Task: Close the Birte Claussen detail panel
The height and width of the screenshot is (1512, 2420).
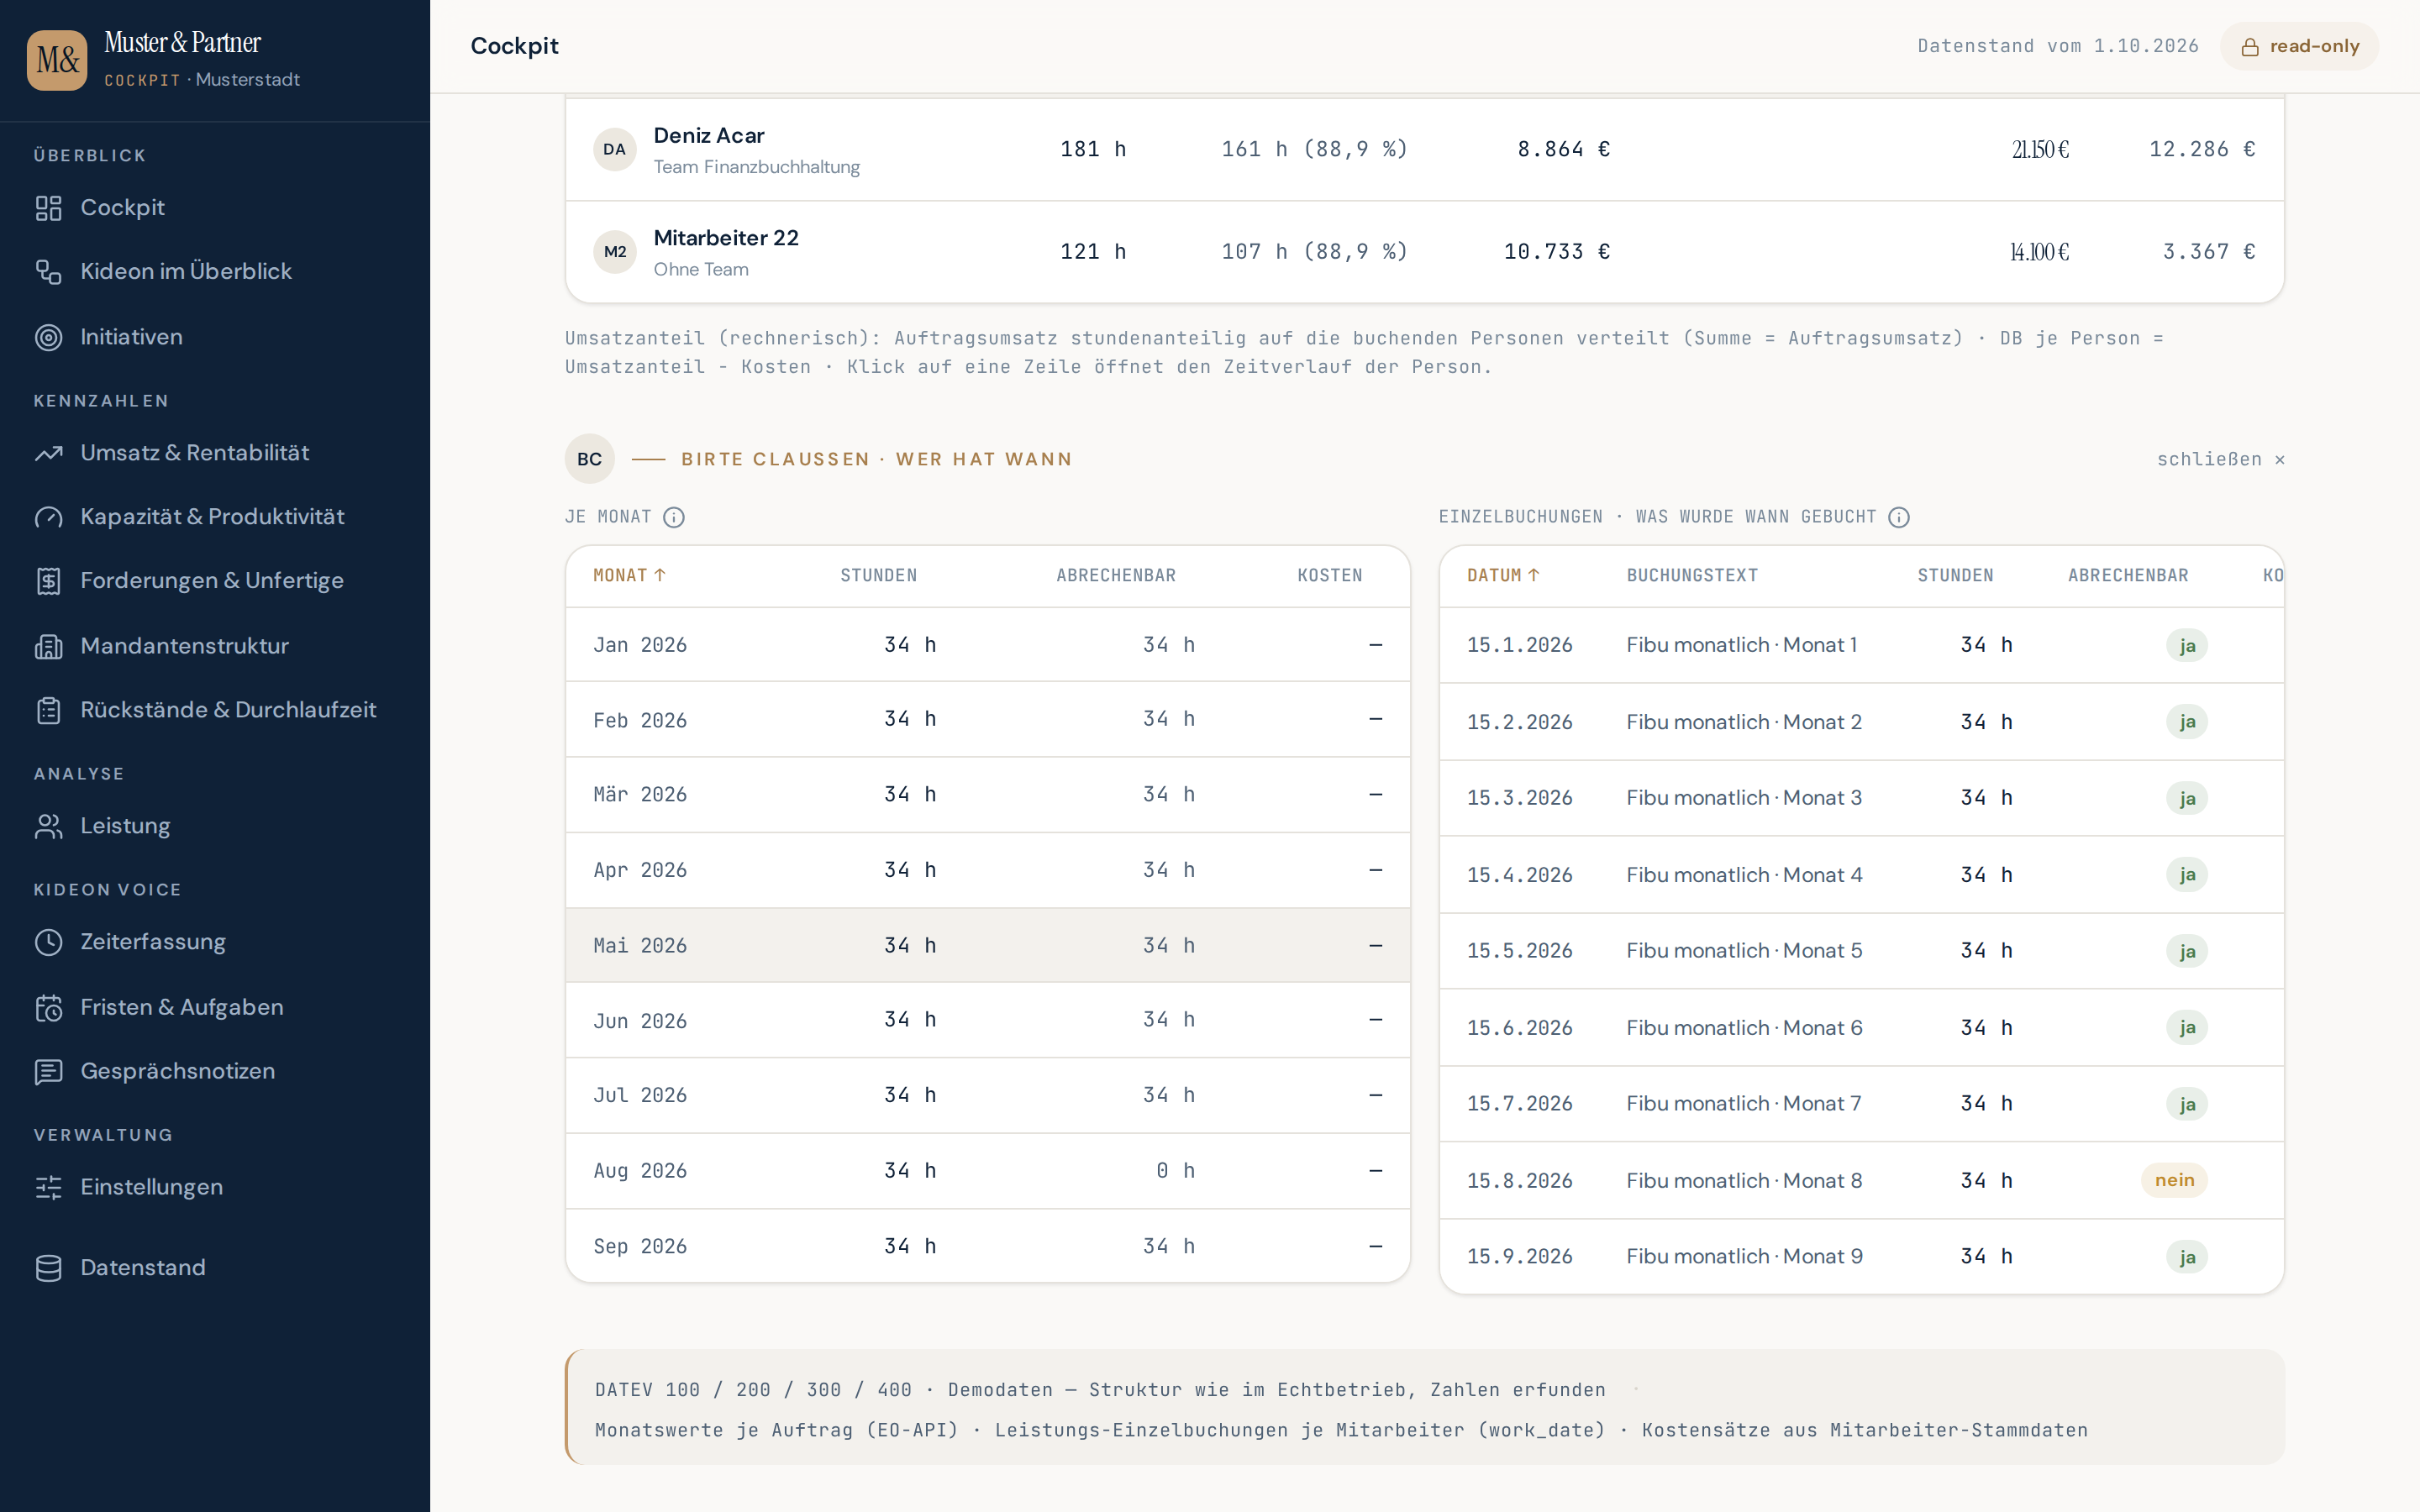Action: point(2220,459)
